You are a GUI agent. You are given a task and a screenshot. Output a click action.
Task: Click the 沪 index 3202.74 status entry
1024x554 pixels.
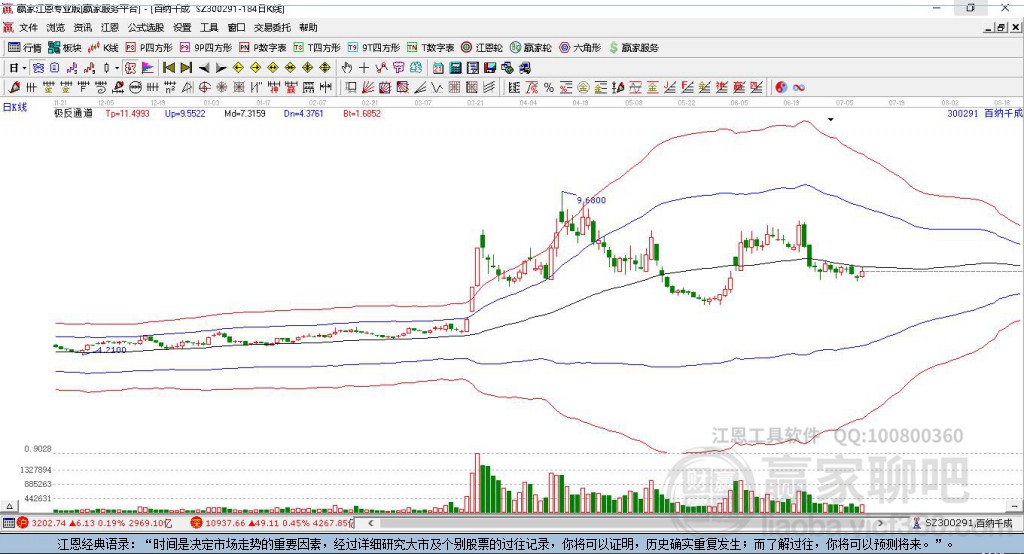[x=95, y=523]
